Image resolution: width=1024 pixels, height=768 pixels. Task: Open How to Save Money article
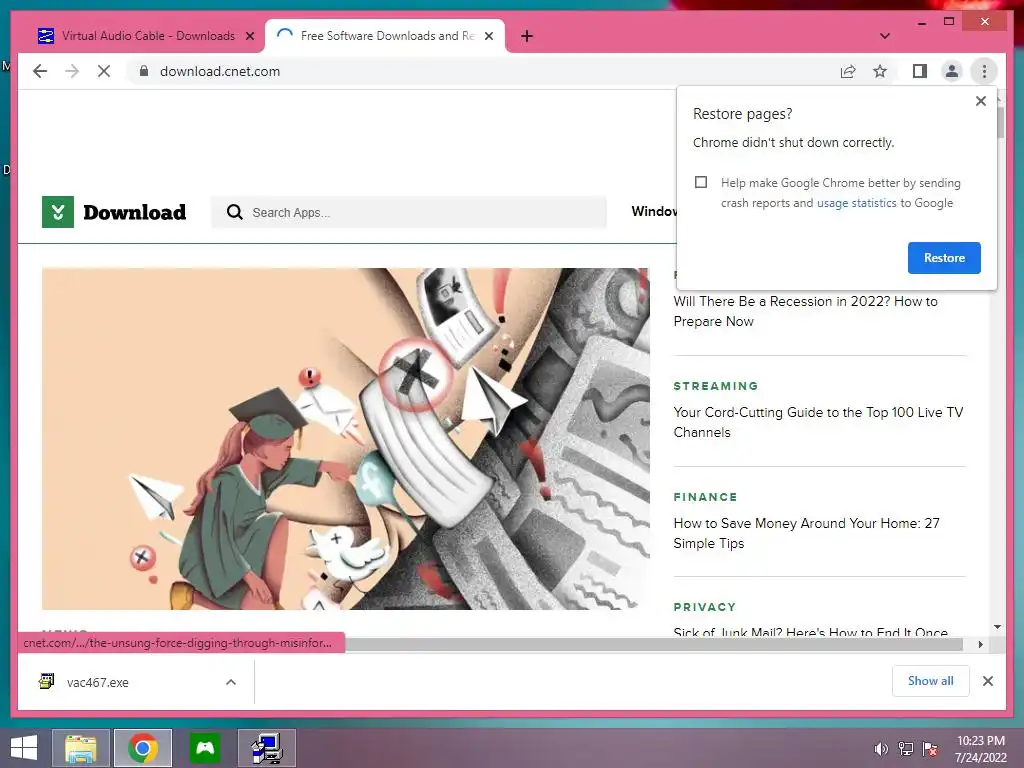point(807,533)
